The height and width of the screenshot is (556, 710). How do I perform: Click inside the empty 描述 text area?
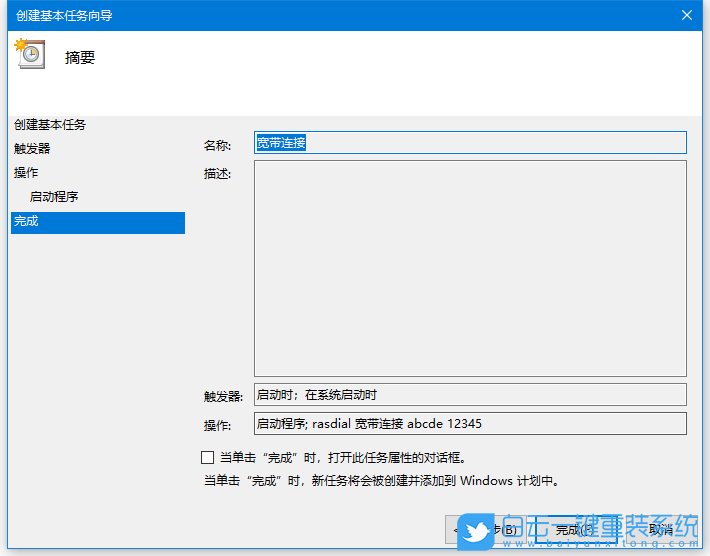470,268
